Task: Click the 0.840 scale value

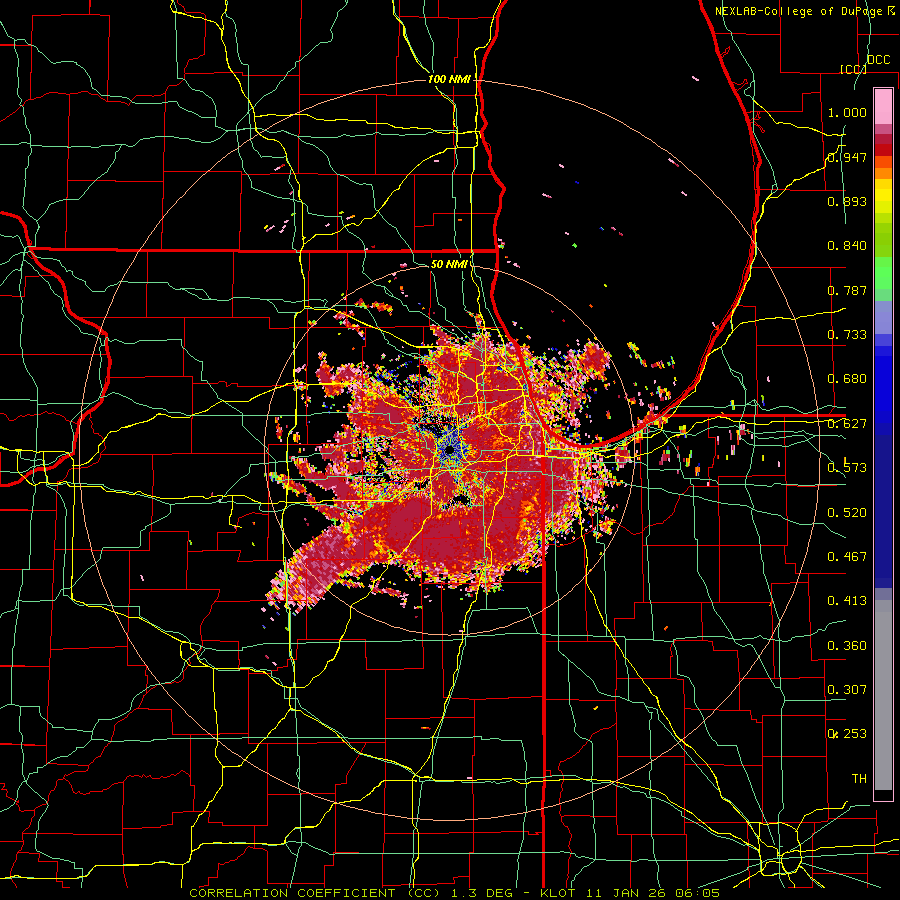Action: (847, 246)
